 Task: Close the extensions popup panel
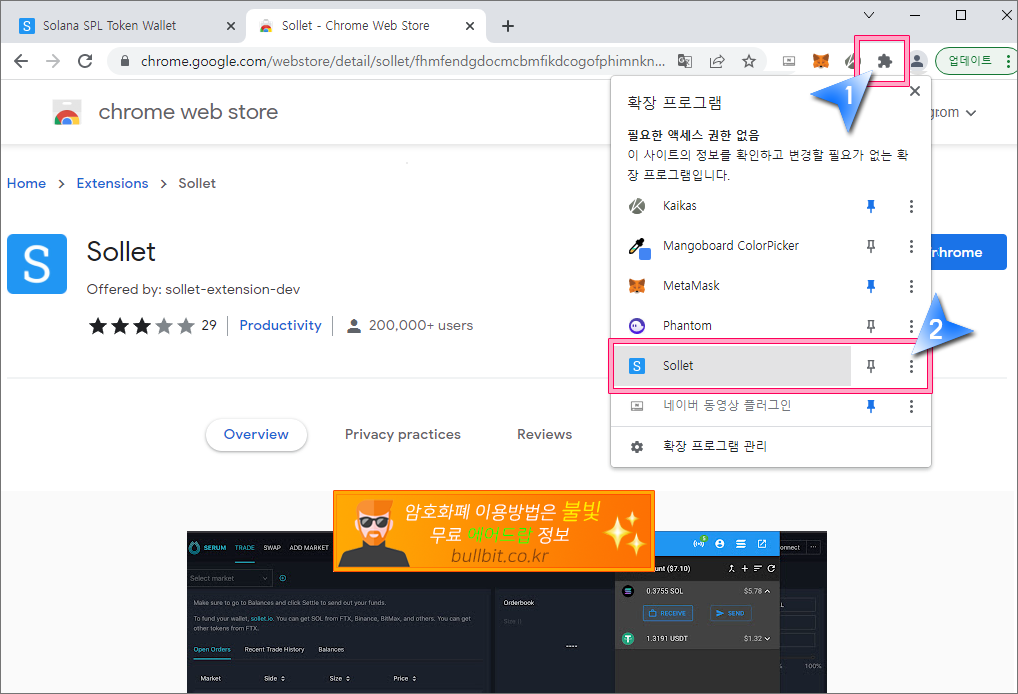915,91
